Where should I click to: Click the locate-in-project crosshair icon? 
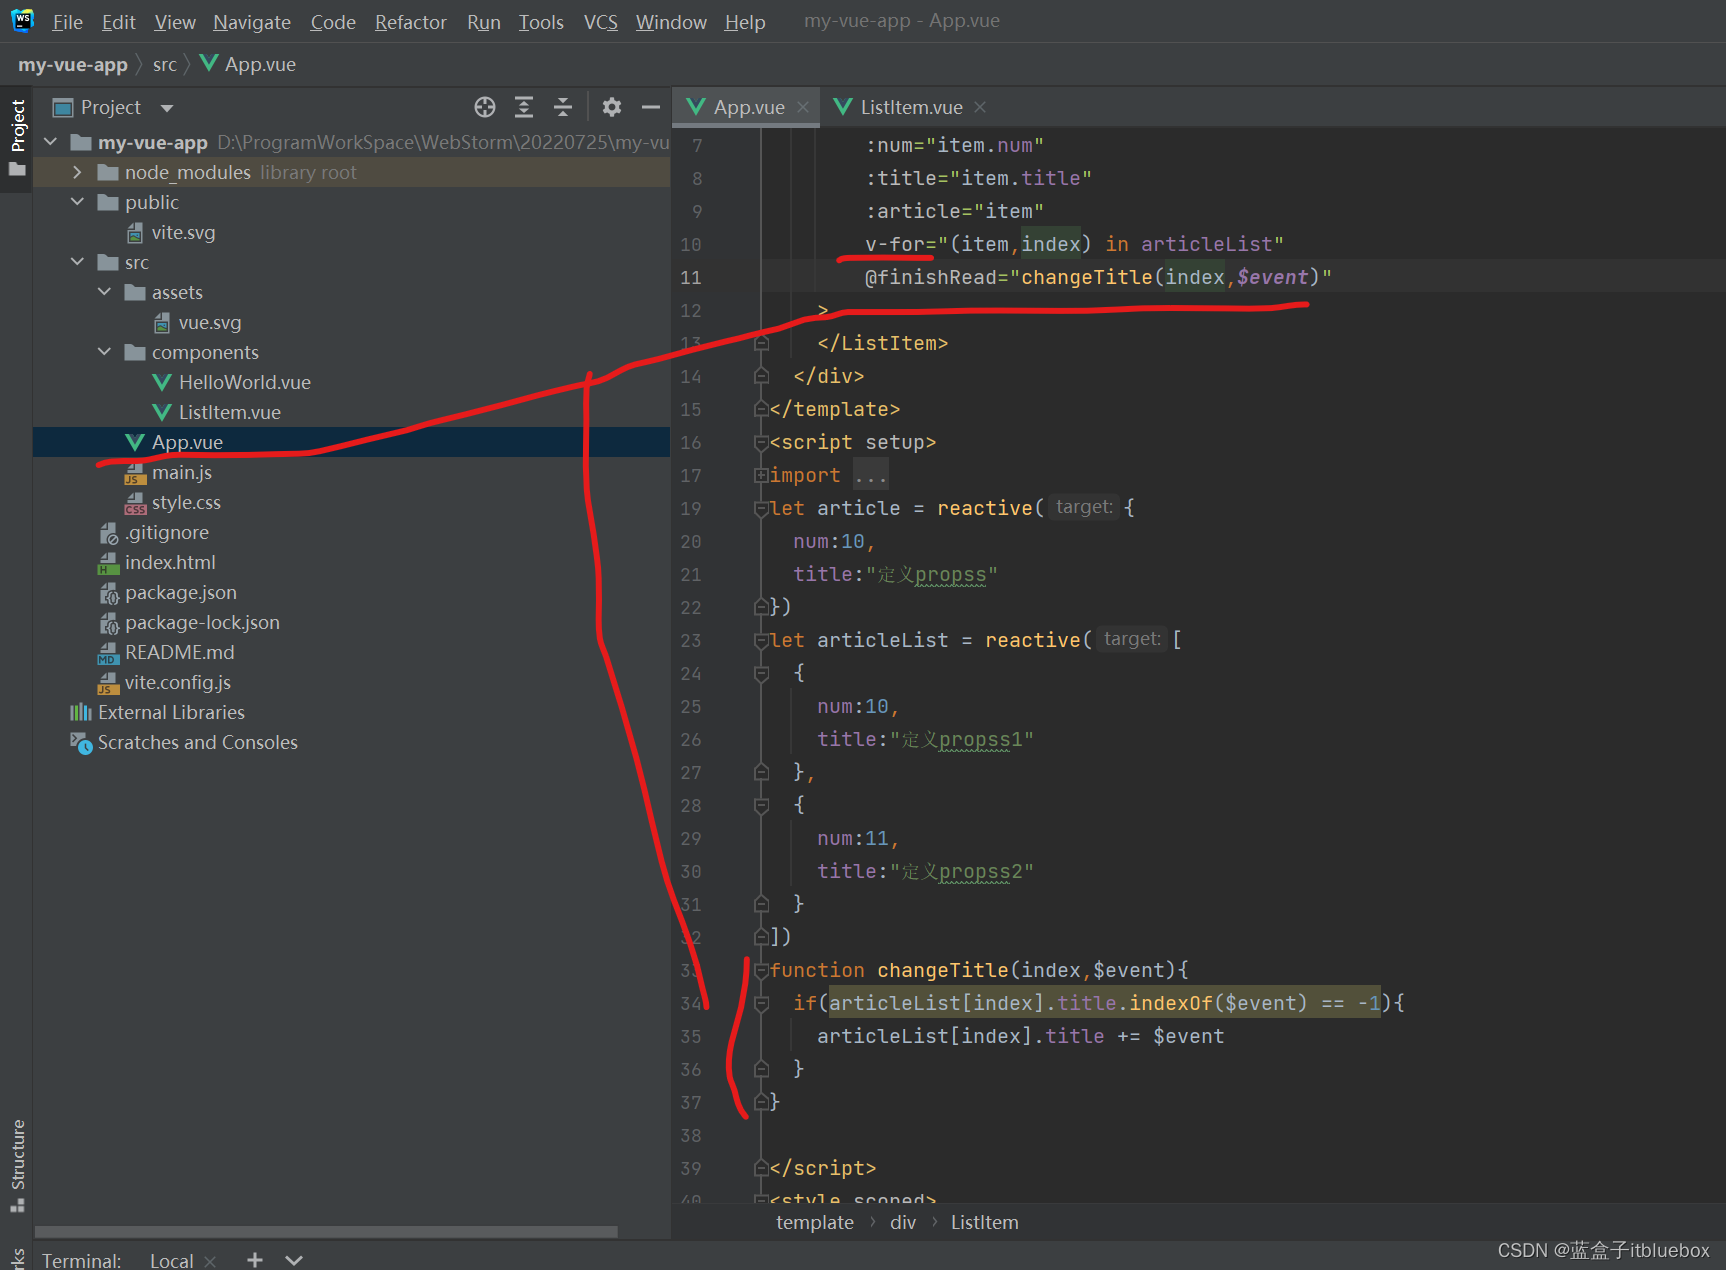pyautogui.click(x=485, y=107)
